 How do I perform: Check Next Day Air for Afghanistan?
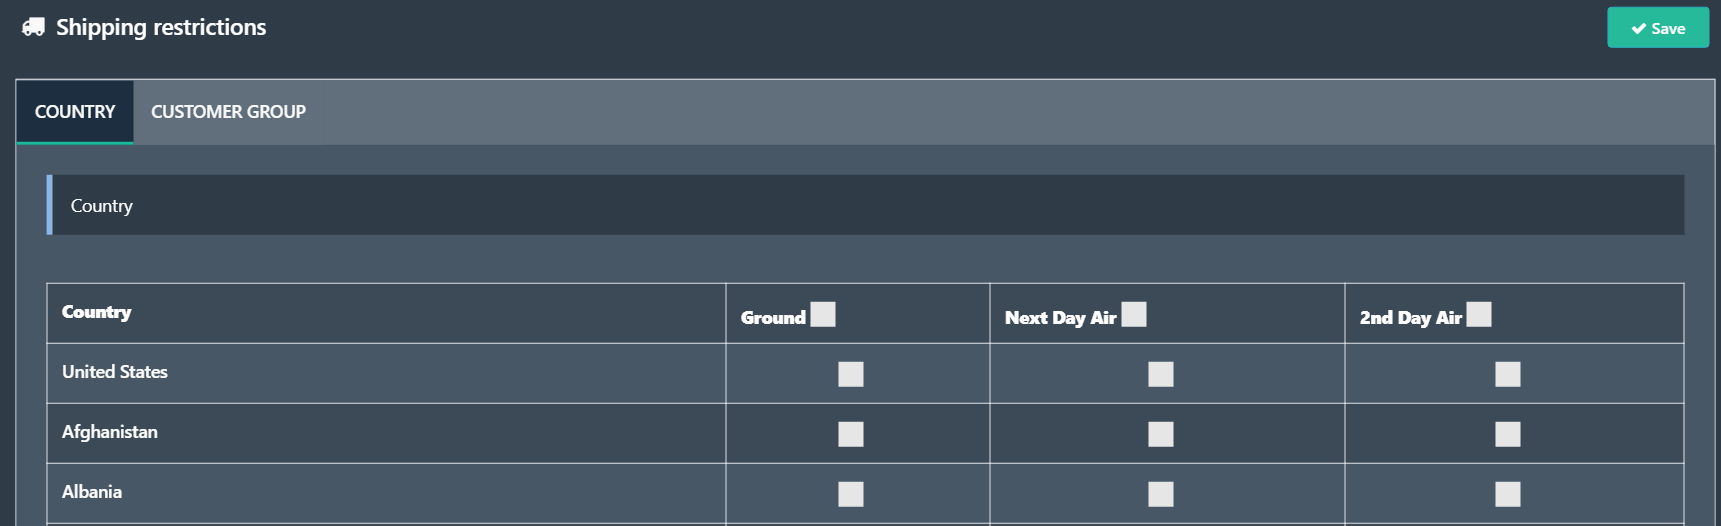coord(1161,434)
